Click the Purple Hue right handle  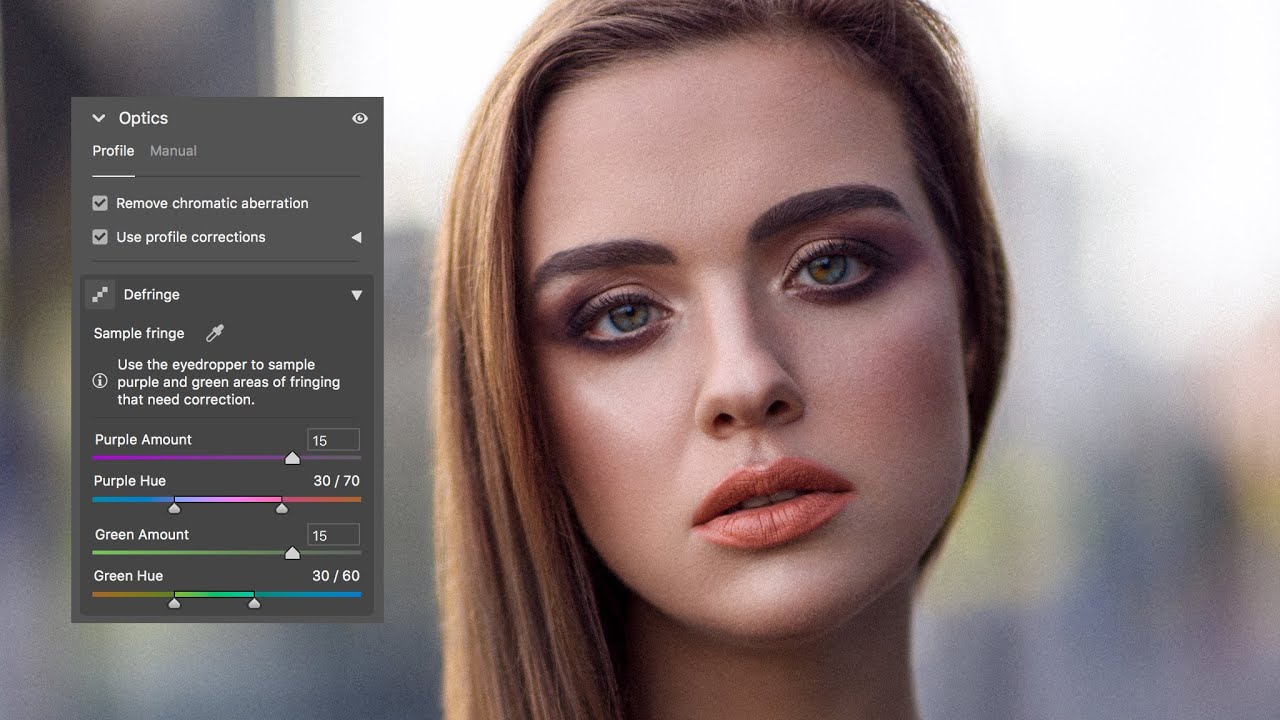tap(282, 507)
